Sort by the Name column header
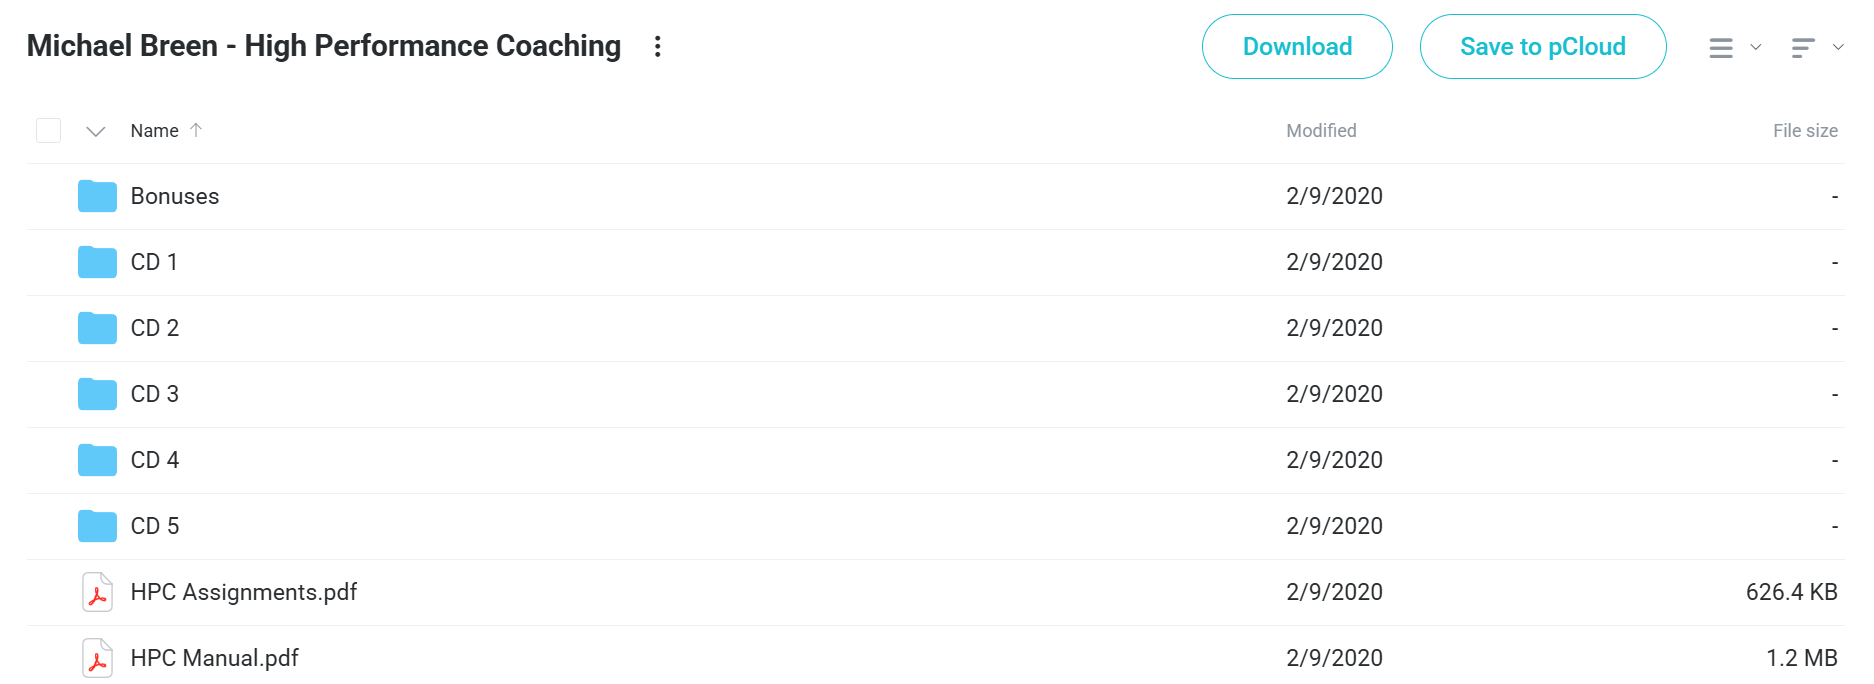 pos(155,131)
